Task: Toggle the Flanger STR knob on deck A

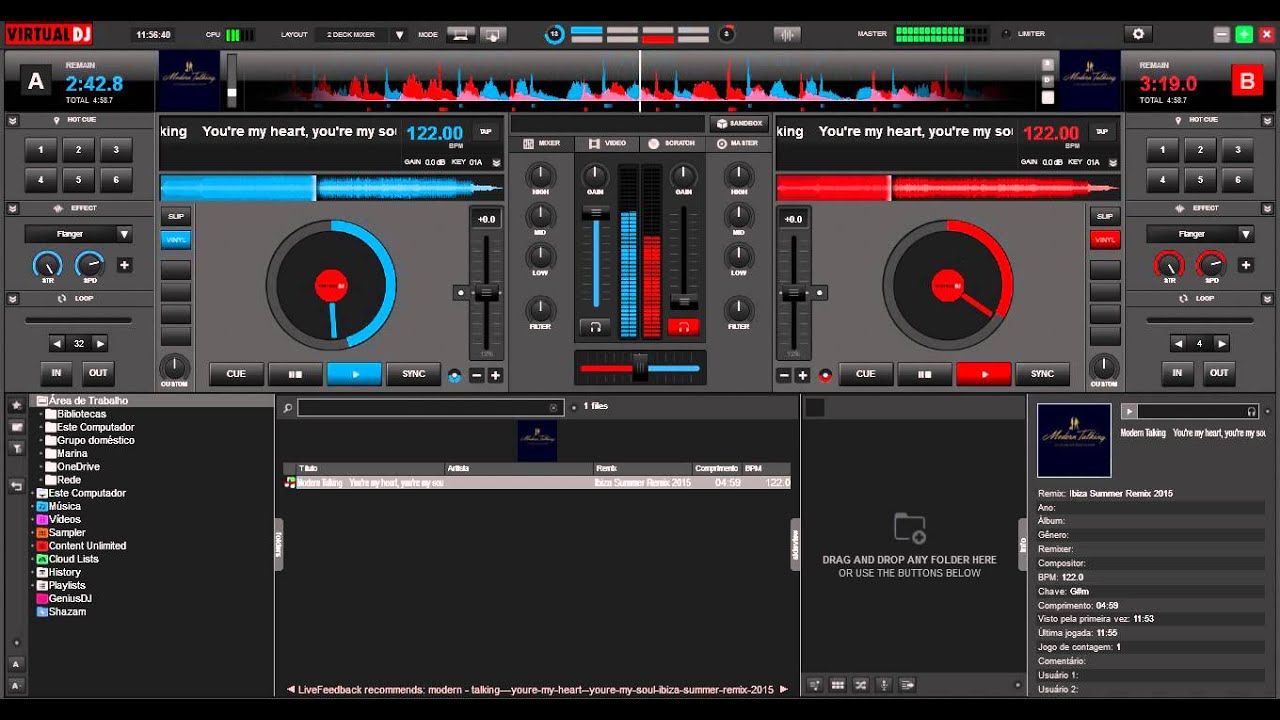Action: click(47, 265)
